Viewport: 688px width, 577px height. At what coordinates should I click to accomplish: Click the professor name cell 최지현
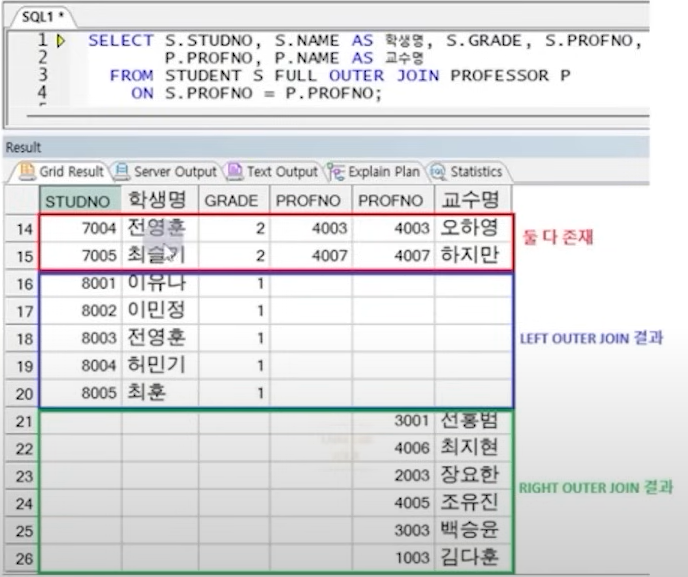(473, 448)
